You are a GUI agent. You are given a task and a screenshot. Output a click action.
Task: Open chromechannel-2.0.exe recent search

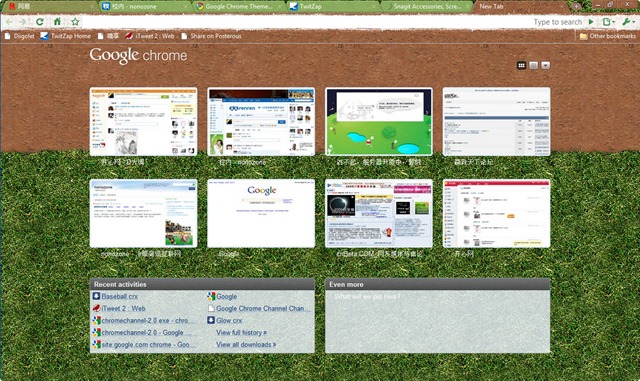148,320
